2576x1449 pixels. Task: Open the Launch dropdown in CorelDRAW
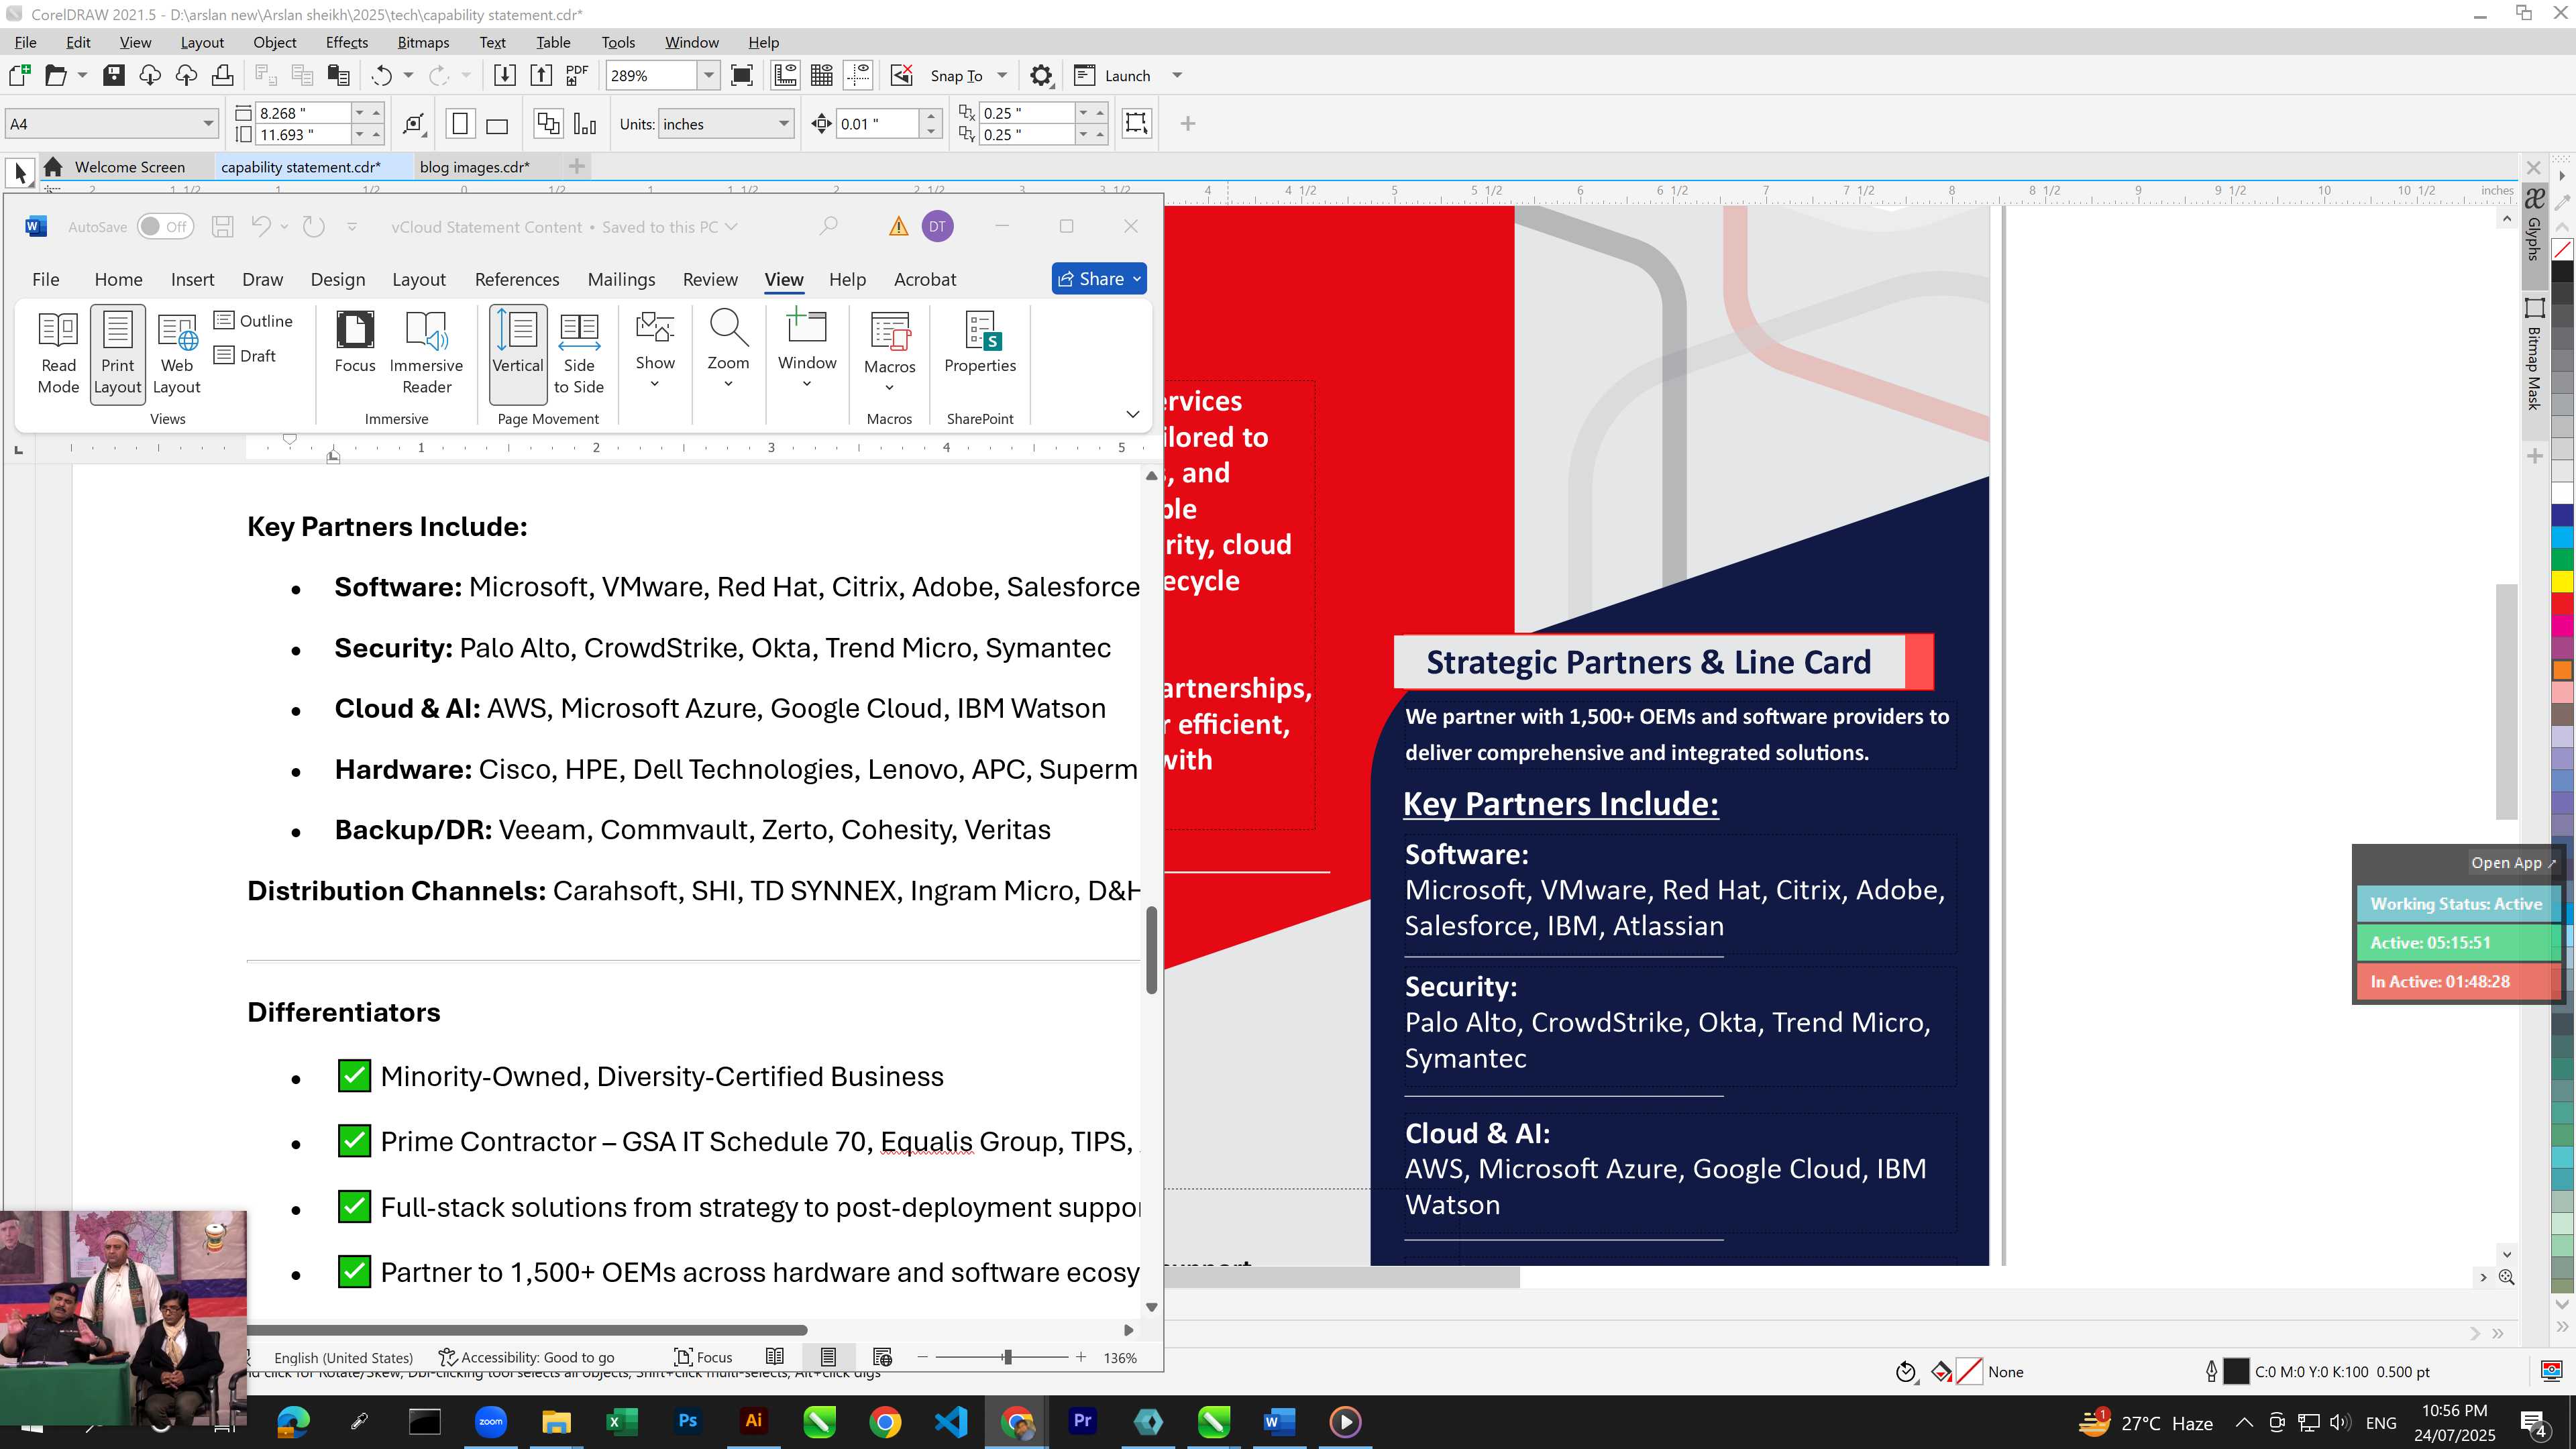click(1176, 75)
